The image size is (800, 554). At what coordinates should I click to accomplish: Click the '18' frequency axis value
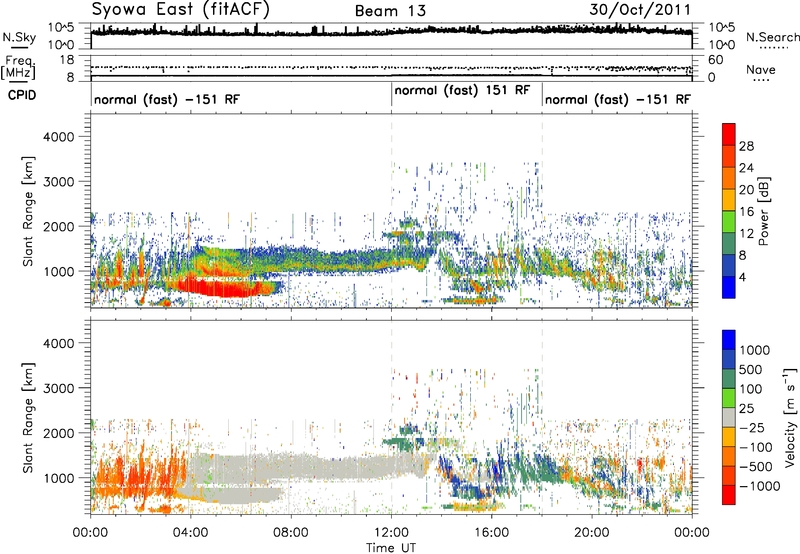(x=67, y=60)
